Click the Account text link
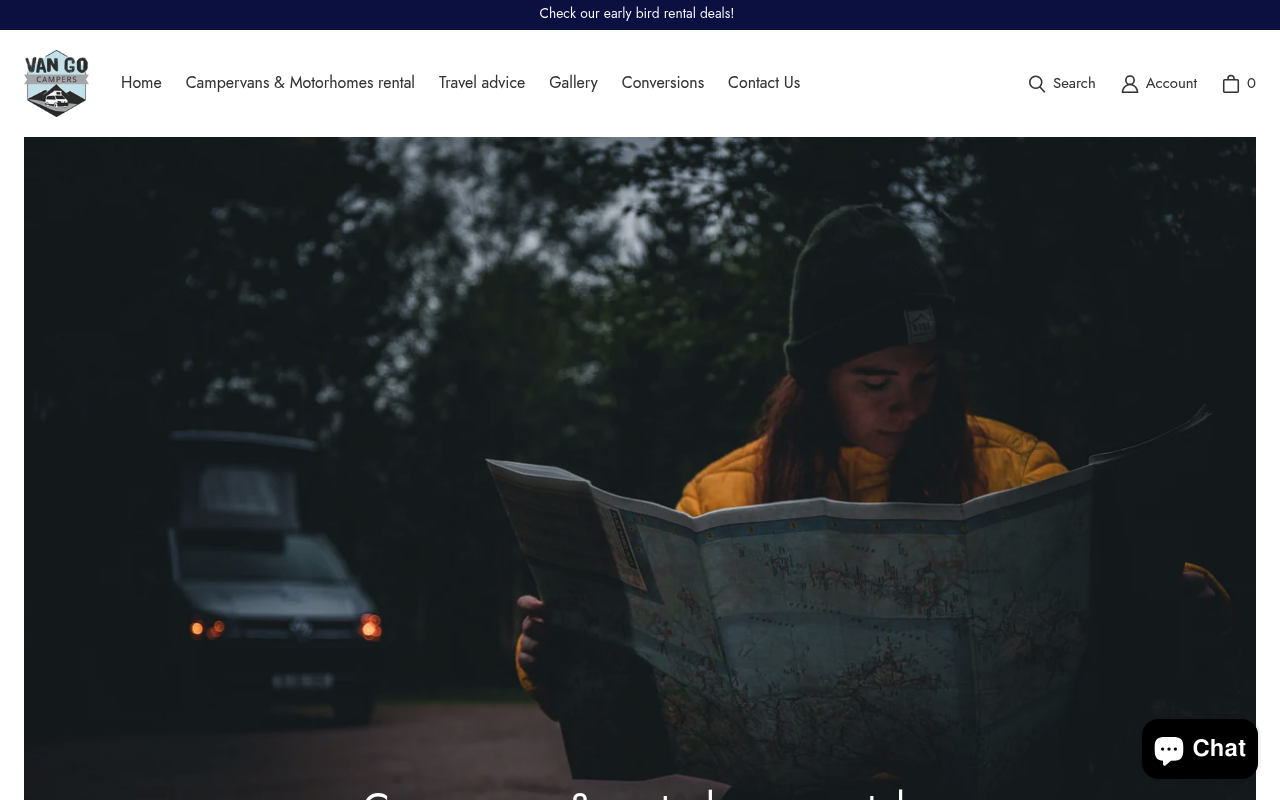Viewport: 1280px width, 800px height. pos(1171,84)
